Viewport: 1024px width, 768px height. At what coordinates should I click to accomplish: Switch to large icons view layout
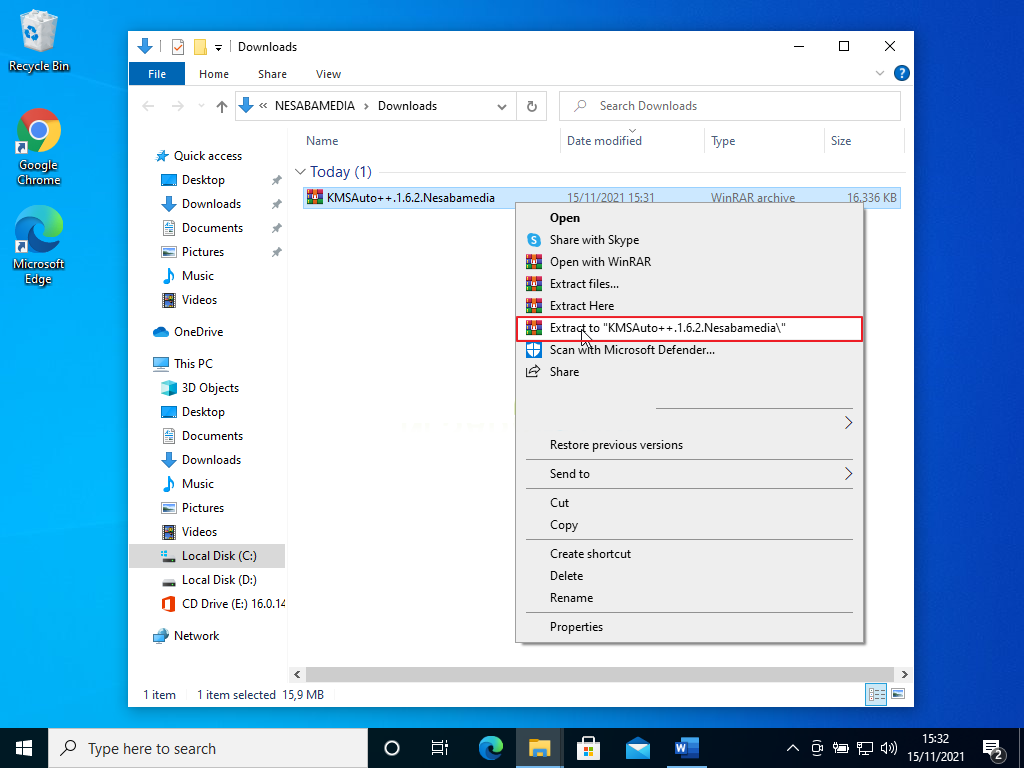pos(898,694)
